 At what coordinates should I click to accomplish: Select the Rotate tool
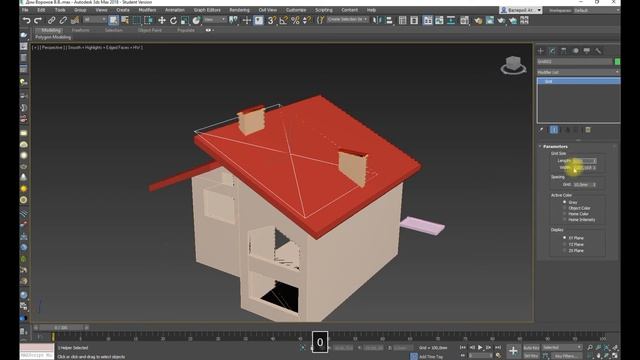173,20
